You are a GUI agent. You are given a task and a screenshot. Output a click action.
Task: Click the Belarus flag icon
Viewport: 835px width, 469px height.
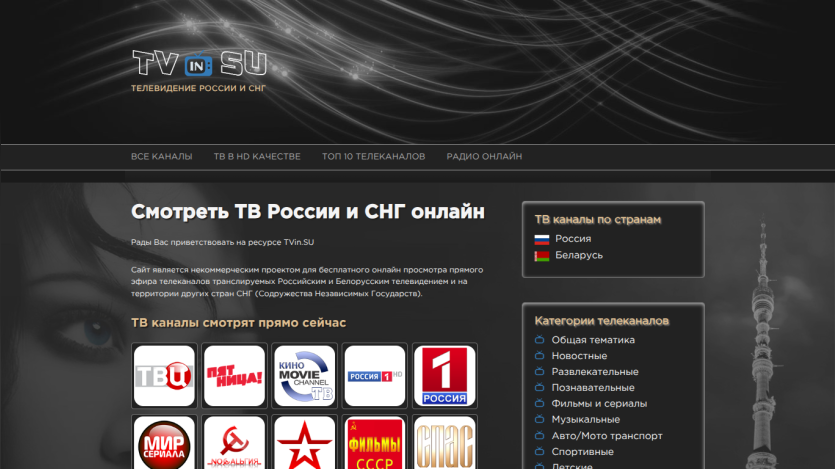point(542,256)
